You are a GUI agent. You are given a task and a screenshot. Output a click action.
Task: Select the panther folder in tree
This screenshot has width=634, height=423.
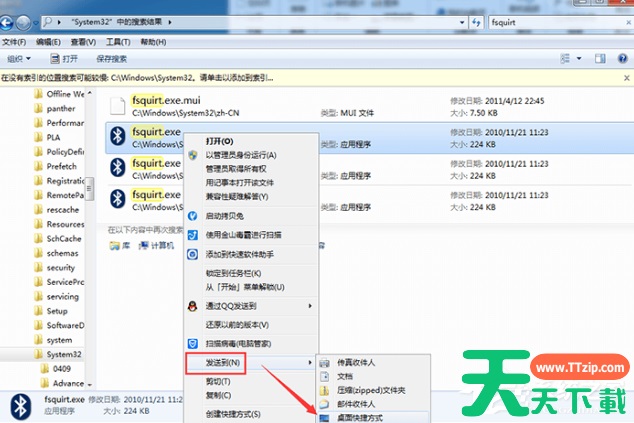[55, 109]
